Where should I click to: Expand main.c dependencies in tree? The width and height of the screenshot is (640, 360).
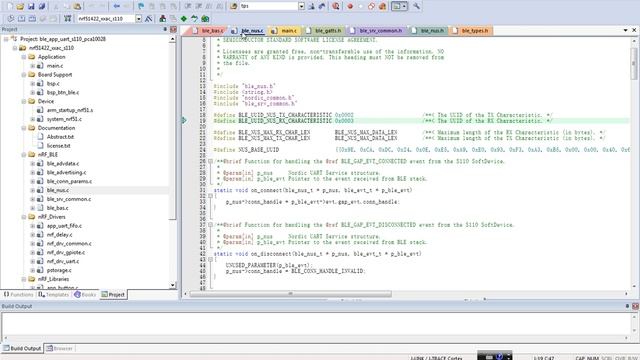[x=33, y=66]
